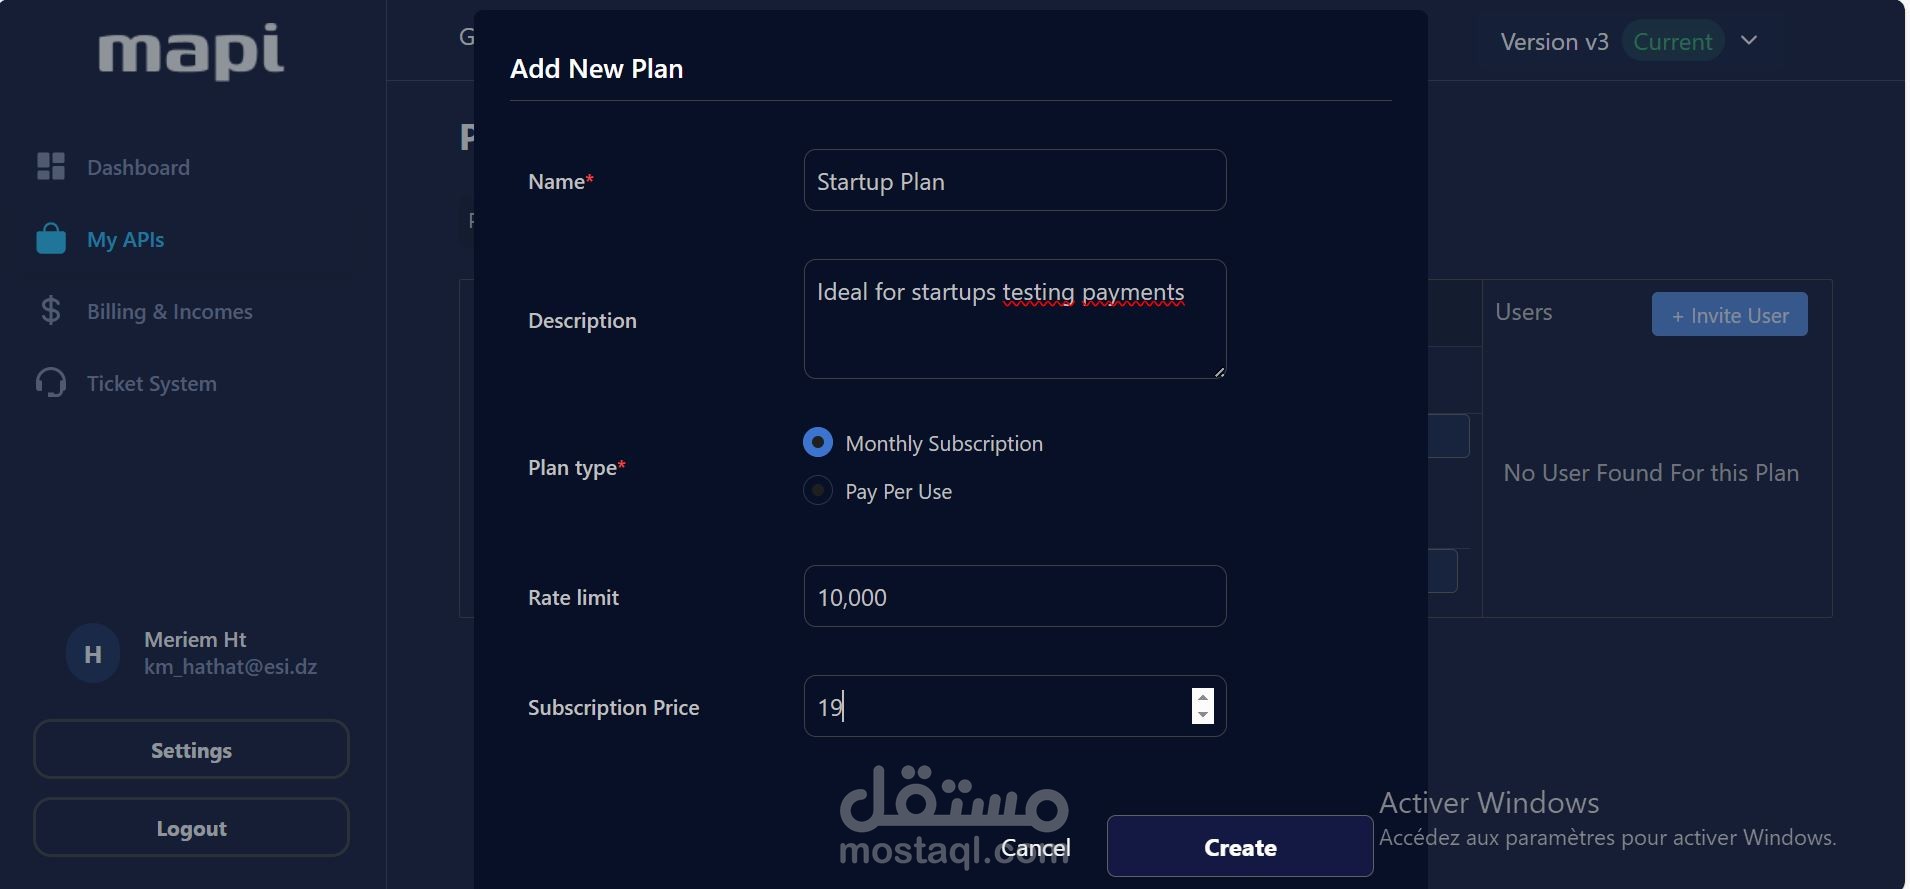Increase Subscription Price with up arrow
This screenshot has height=889, width=1910.
1203,697
